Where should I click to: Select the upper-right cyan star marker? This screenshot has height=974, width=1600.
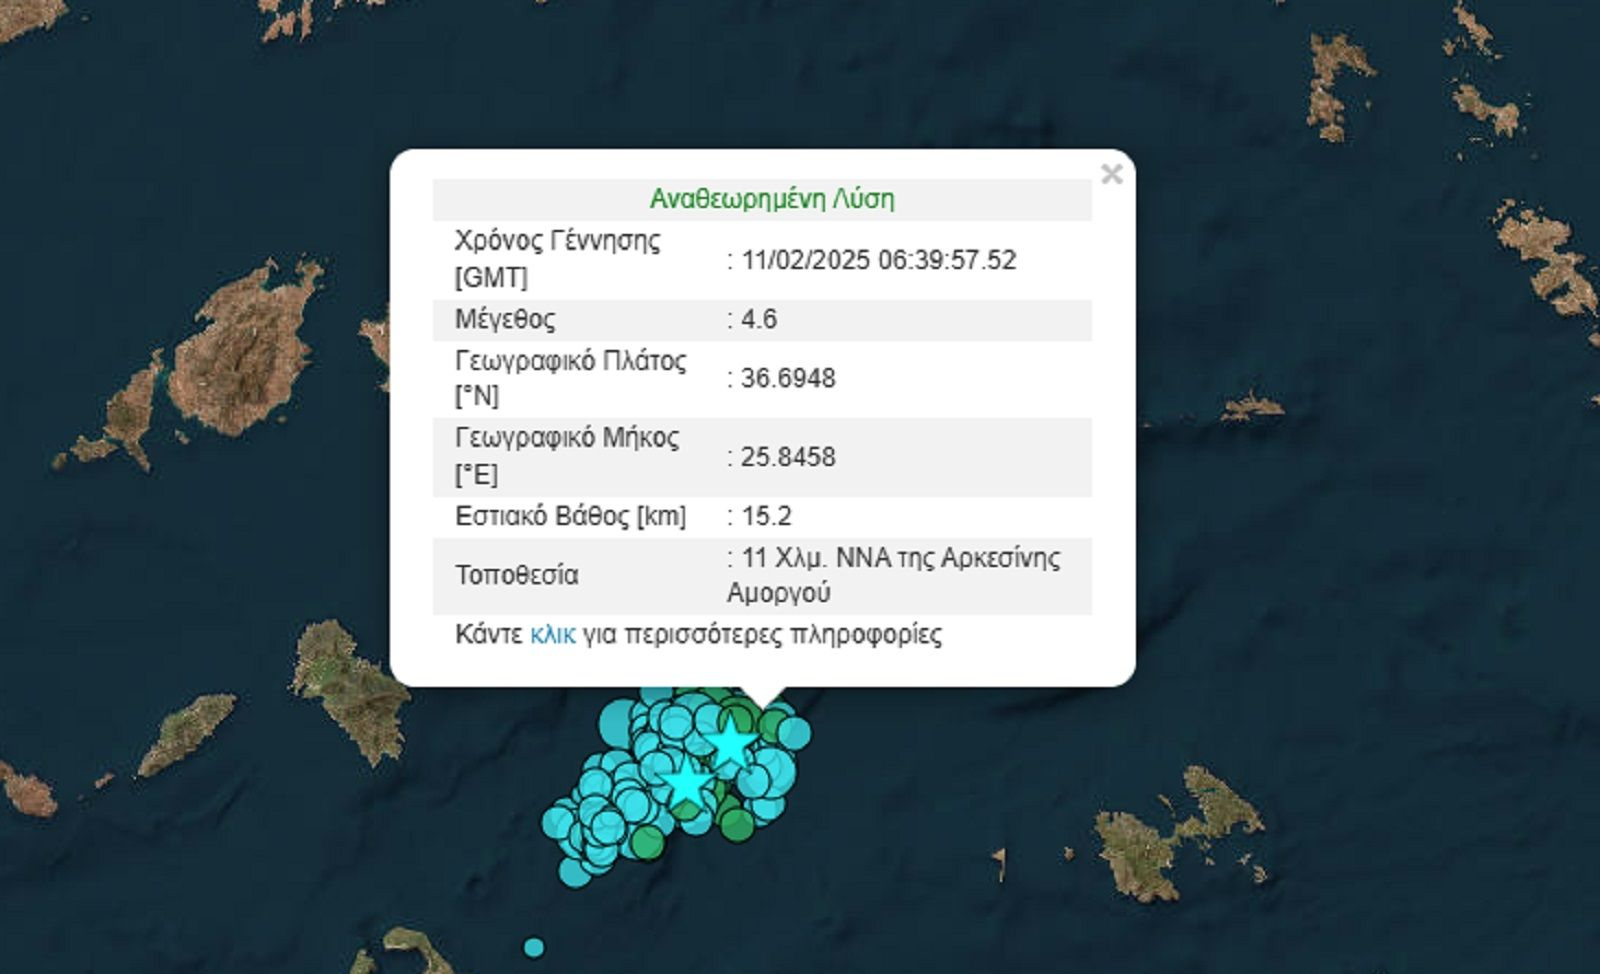coord(732,743)
